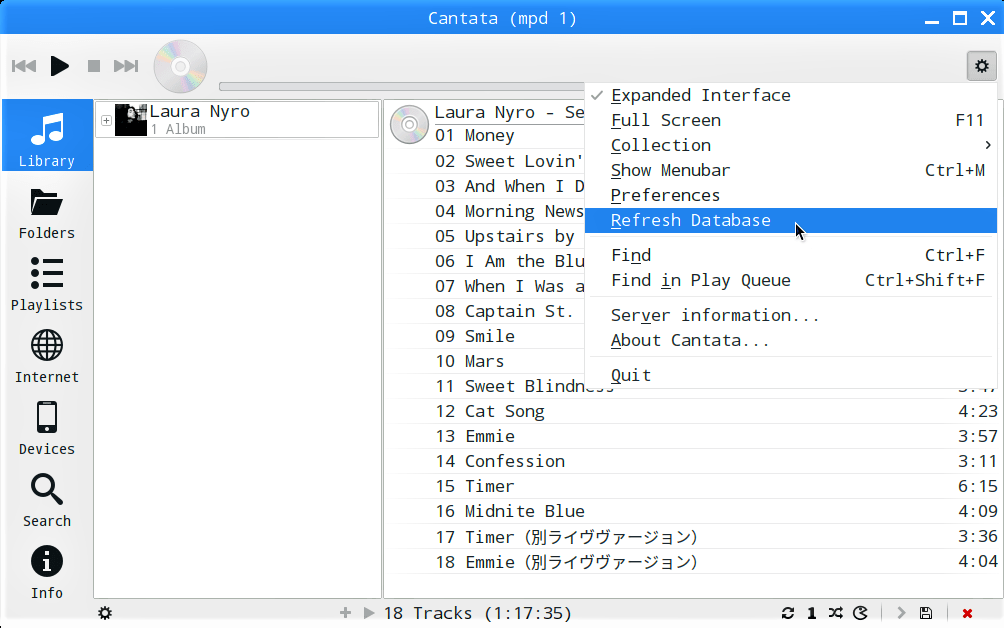Click the Laura Nyro album thumbnail
Screen dimensions: 1004x628
coord(131,120)
